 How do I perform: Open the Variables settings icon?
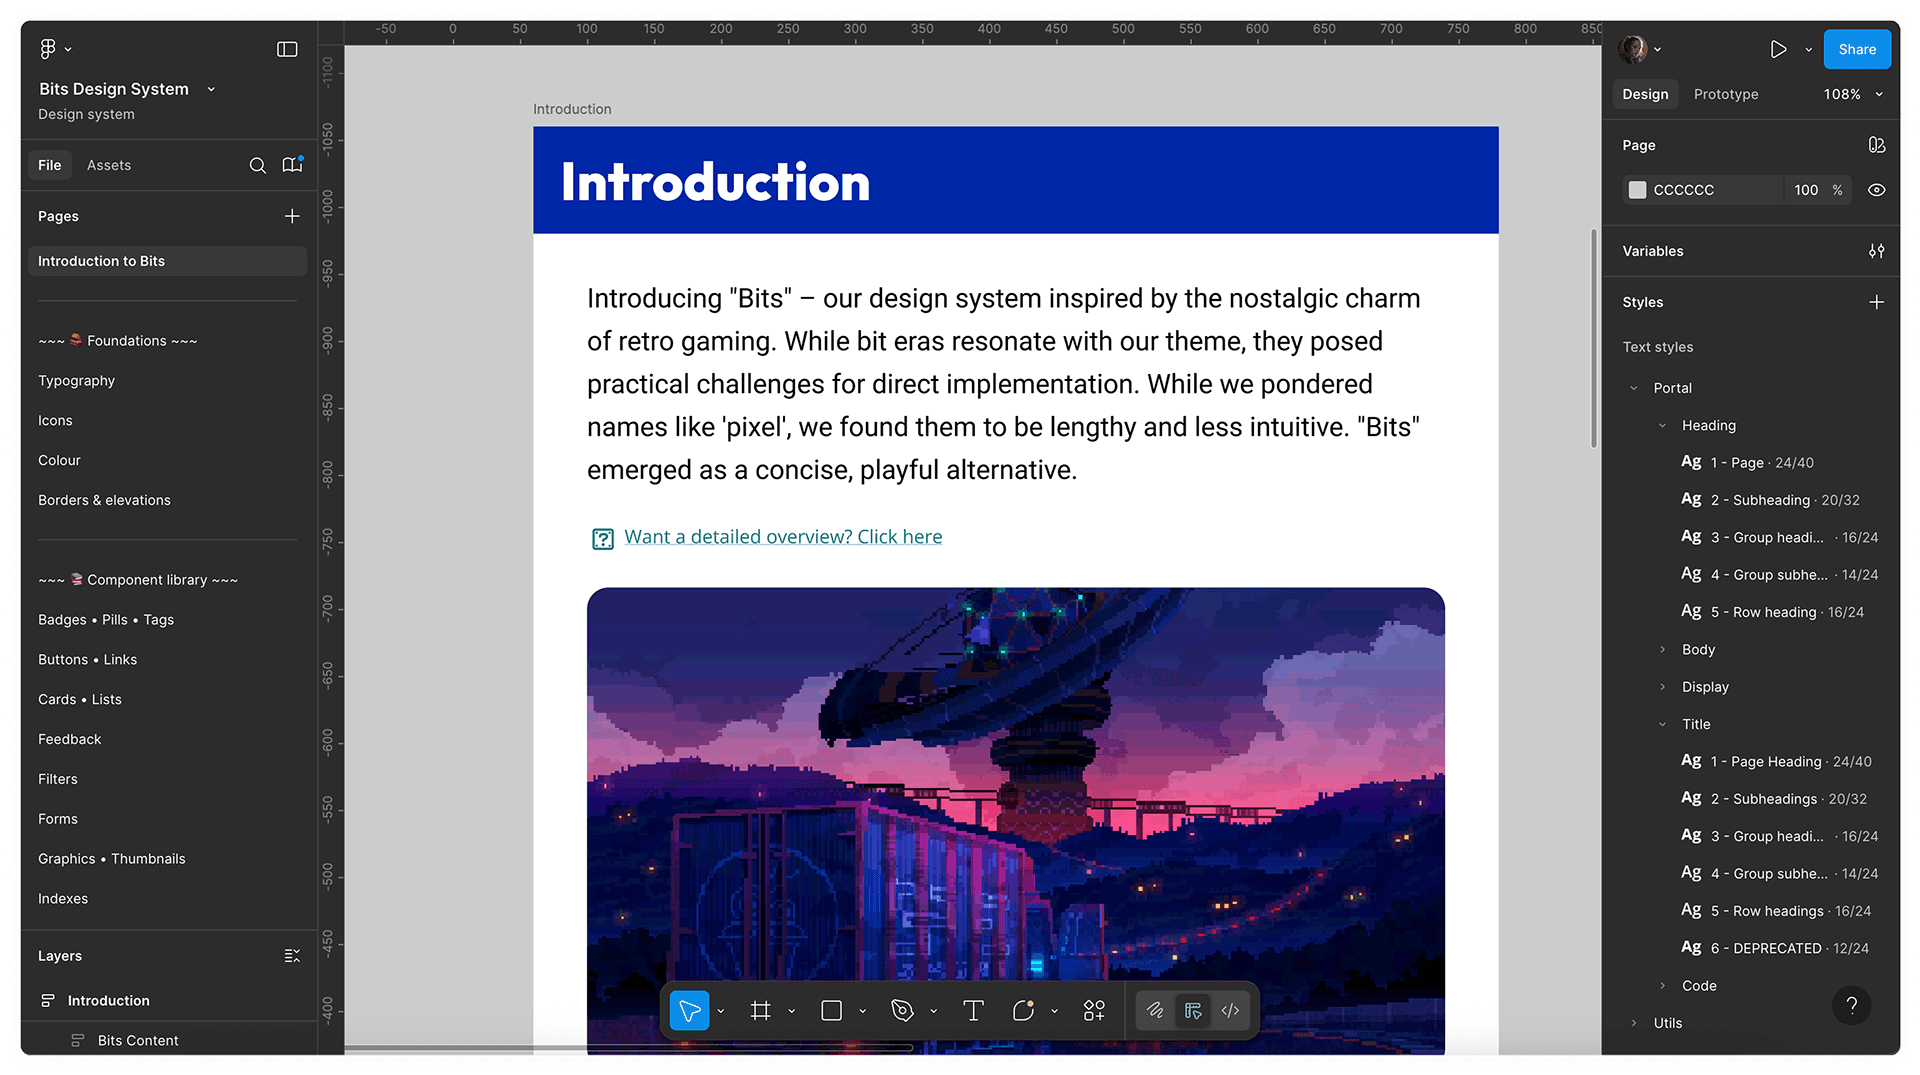(1877, 251)
